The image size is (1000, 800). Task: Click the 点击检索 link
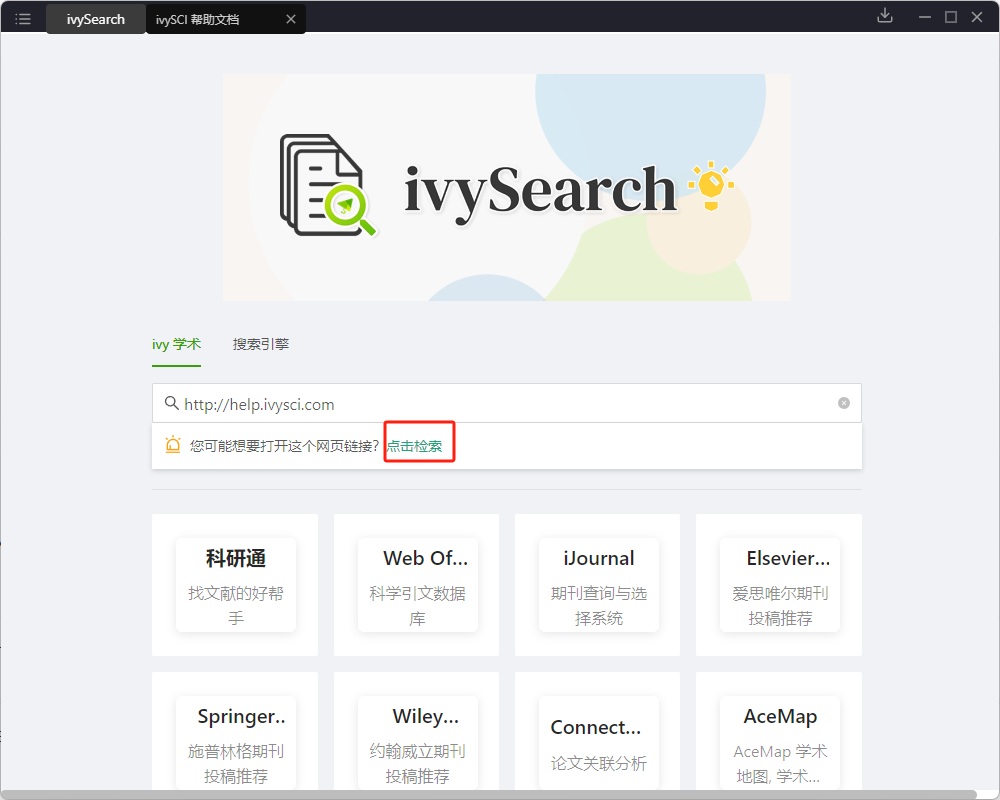tap(415, 446)
